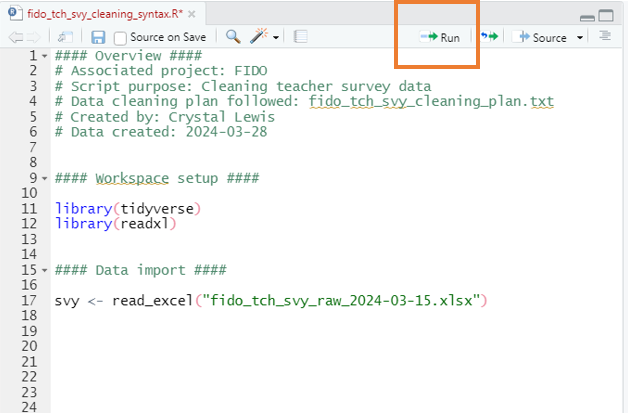
Task: Open the Source button dropdown arrow
Action: [x=581, y=38]
